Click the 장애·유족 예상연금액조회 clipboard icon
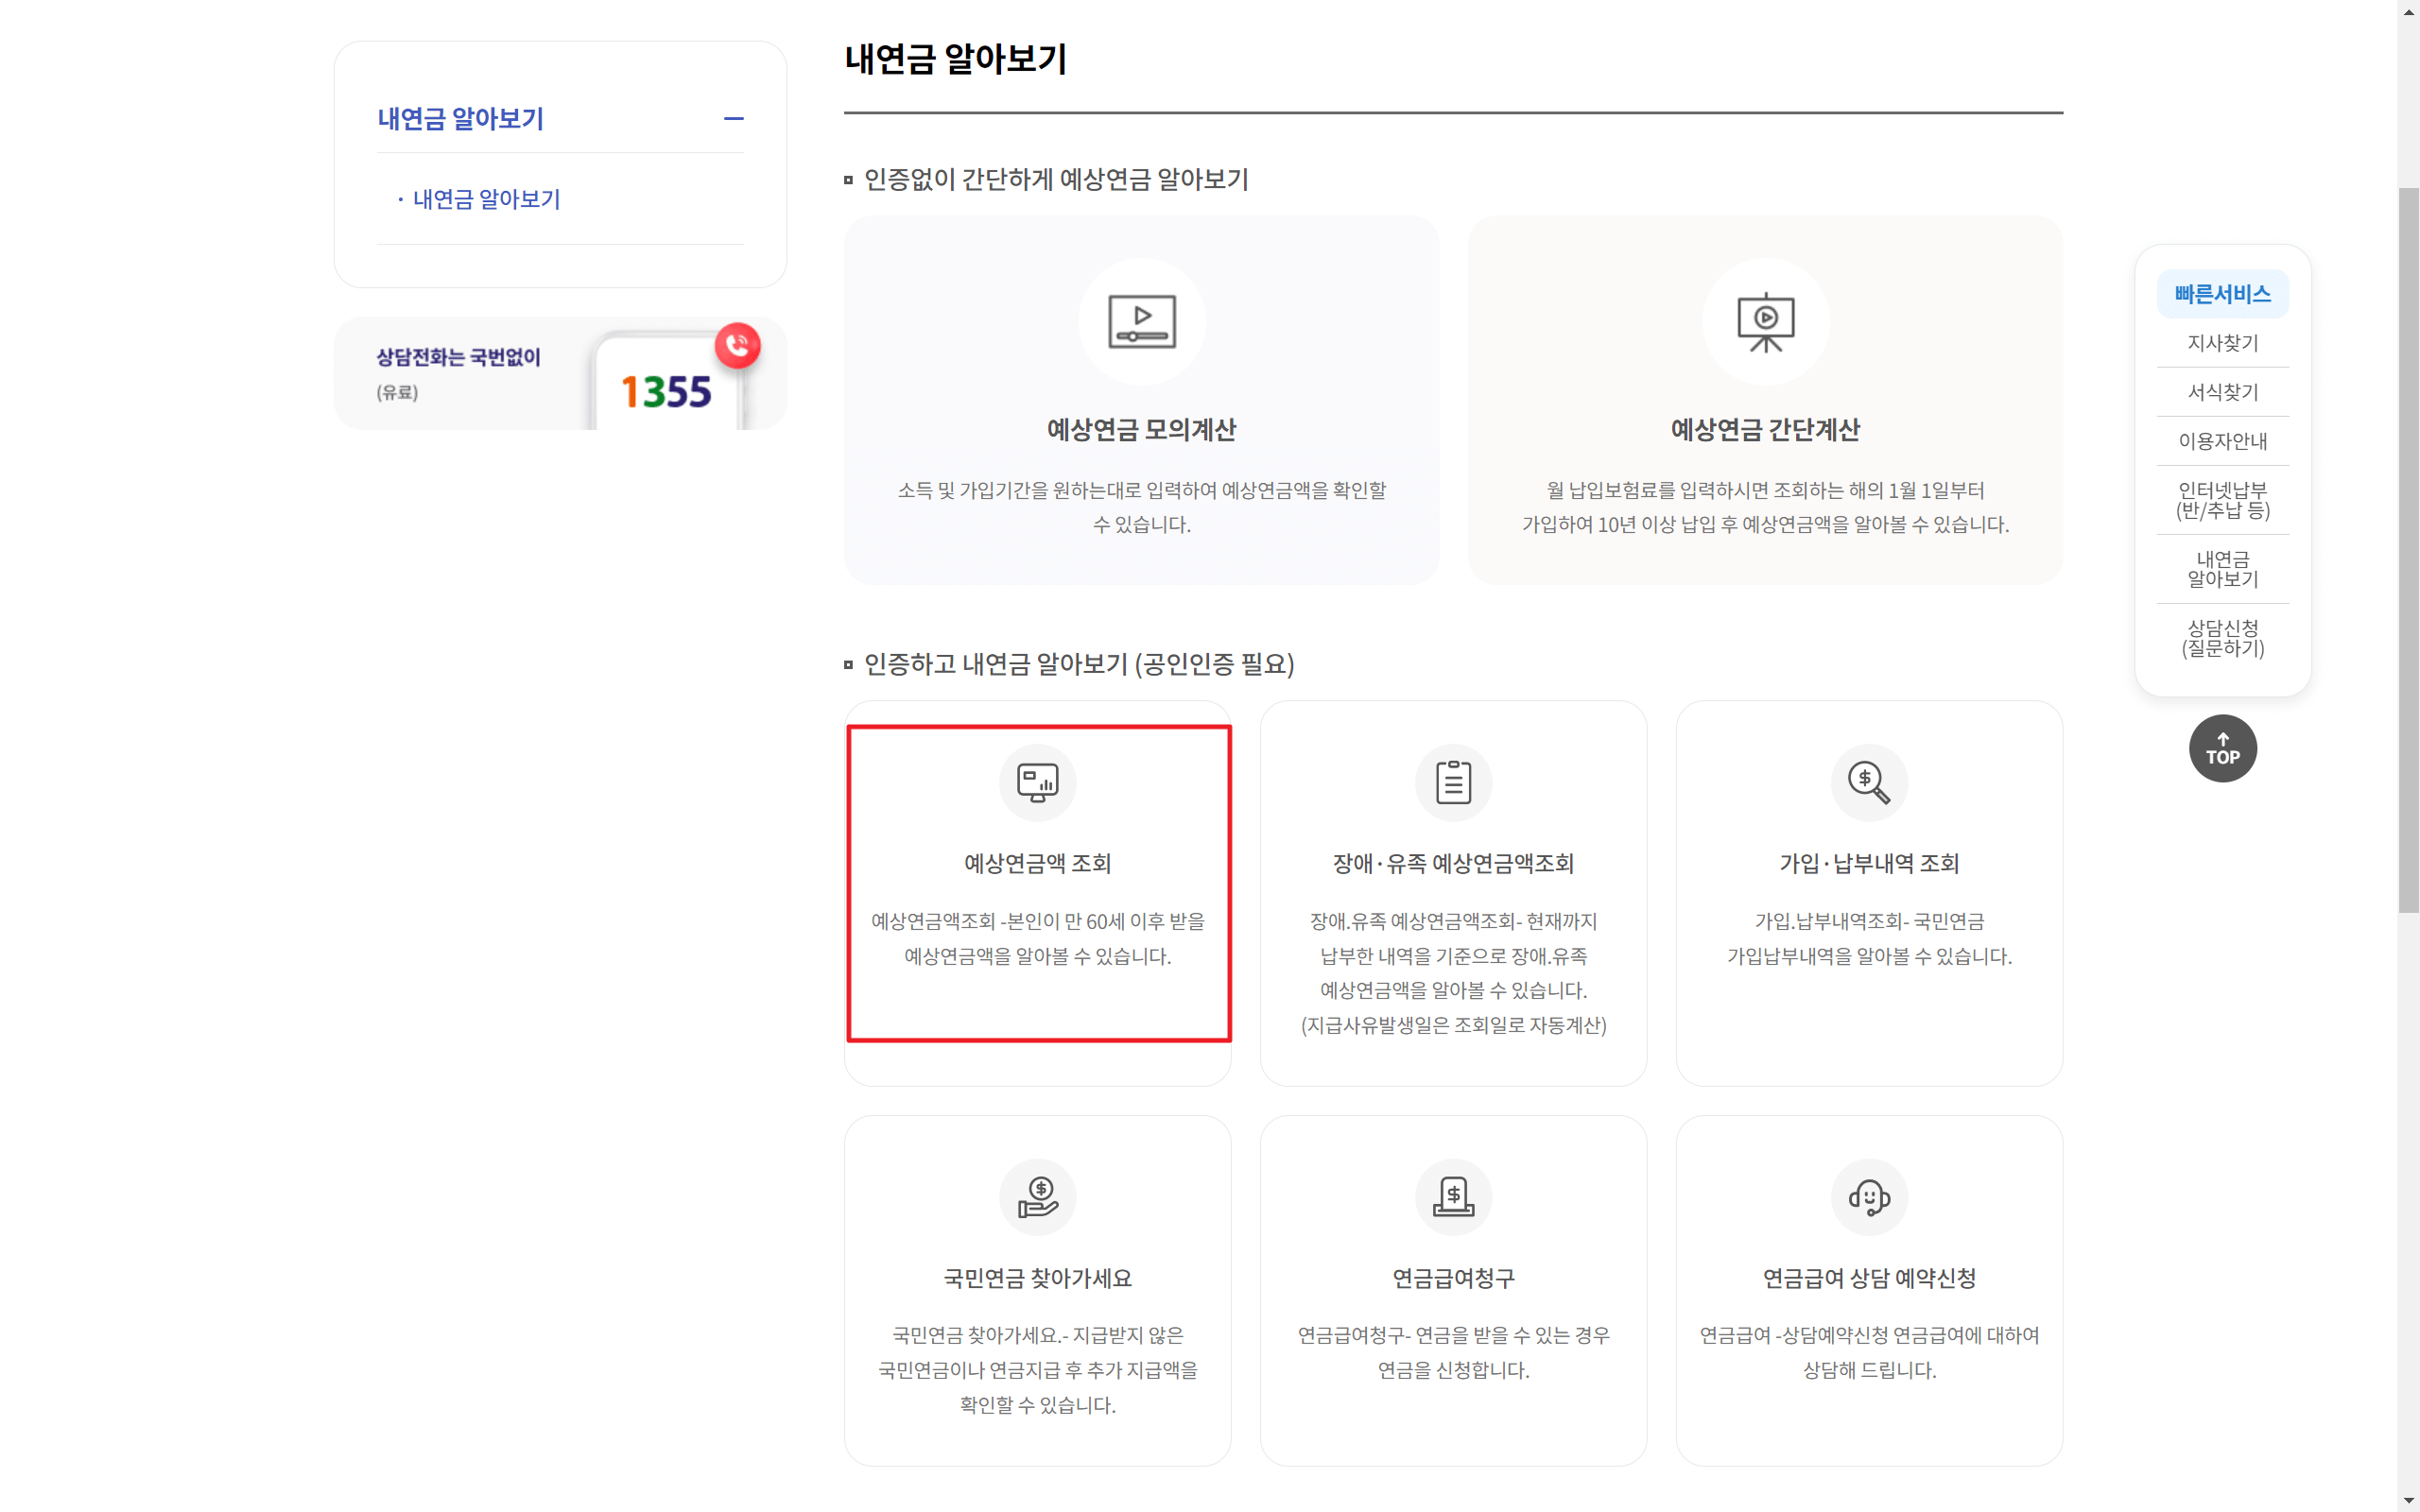This screenshot has height=1512, width=2420. [1453, 782]
